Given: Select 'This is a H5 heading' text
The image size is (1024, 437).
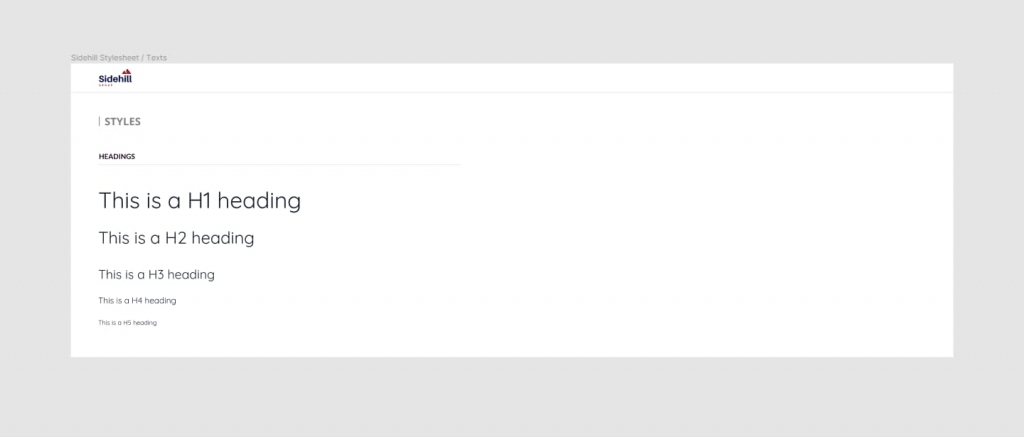Looking at the screenshot, I should point(127,323).
